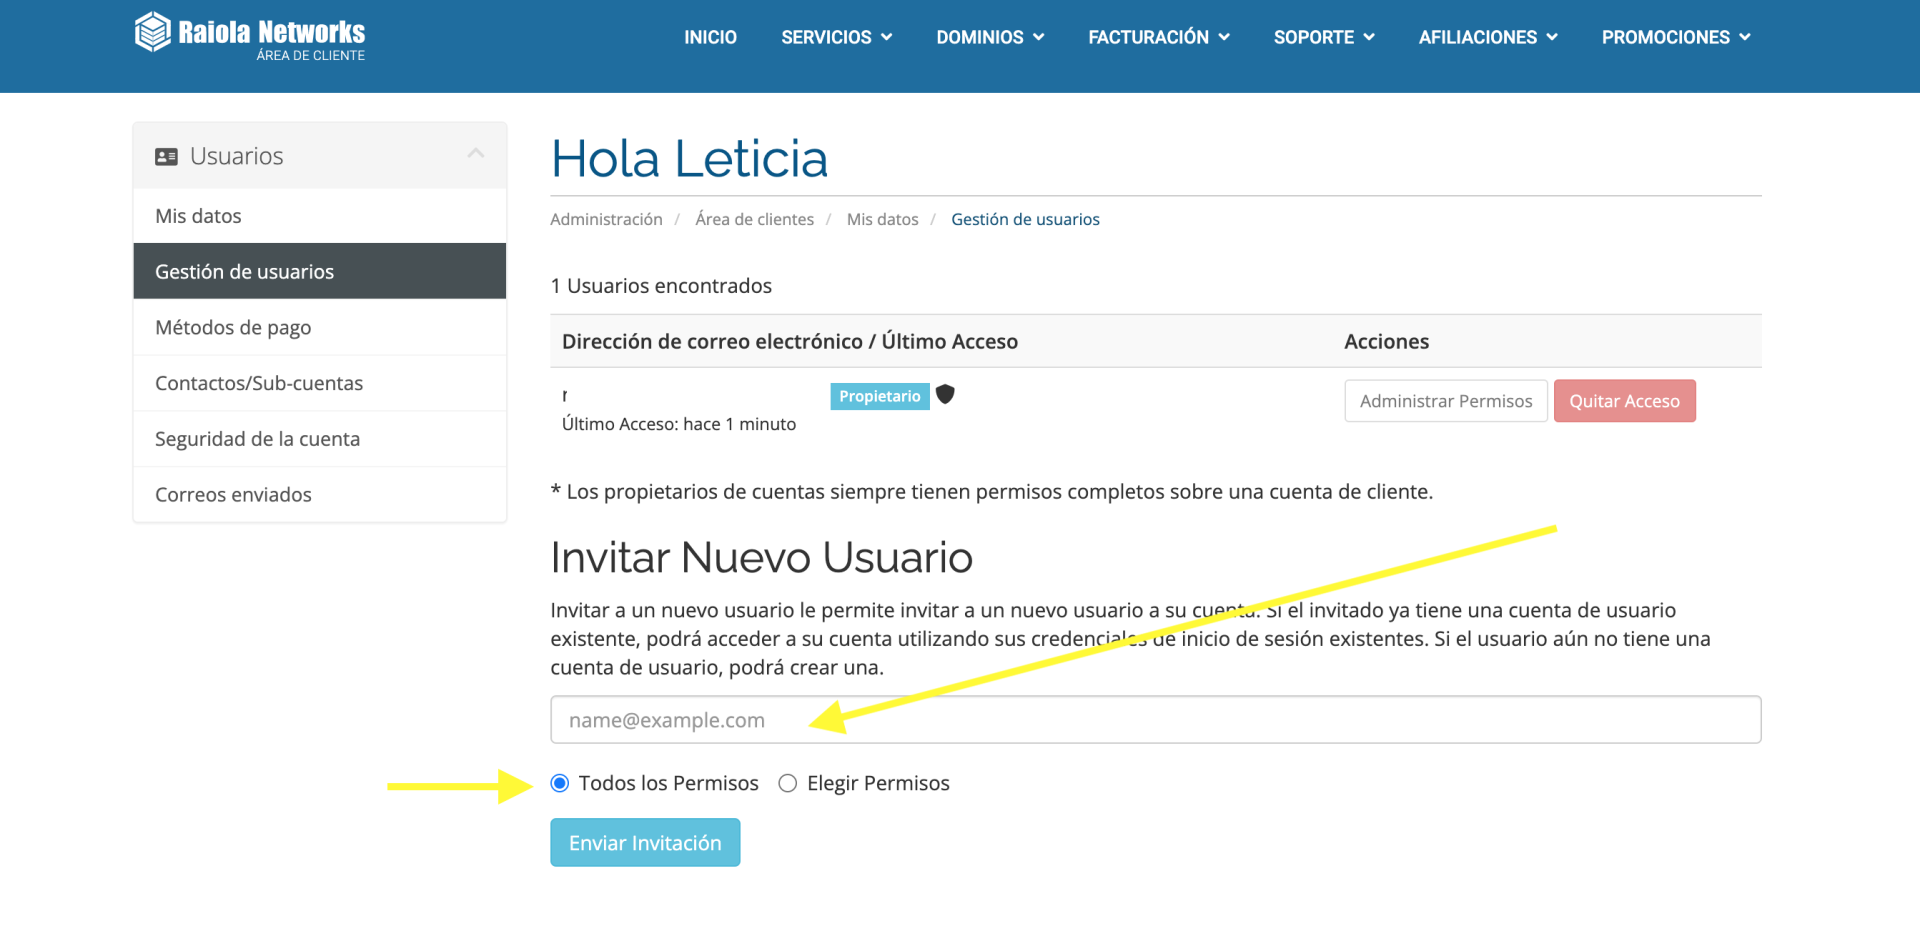Viewport: 1920px width, 936px height.
Task: Focus the invite email address field
Action: point(1155,720)
